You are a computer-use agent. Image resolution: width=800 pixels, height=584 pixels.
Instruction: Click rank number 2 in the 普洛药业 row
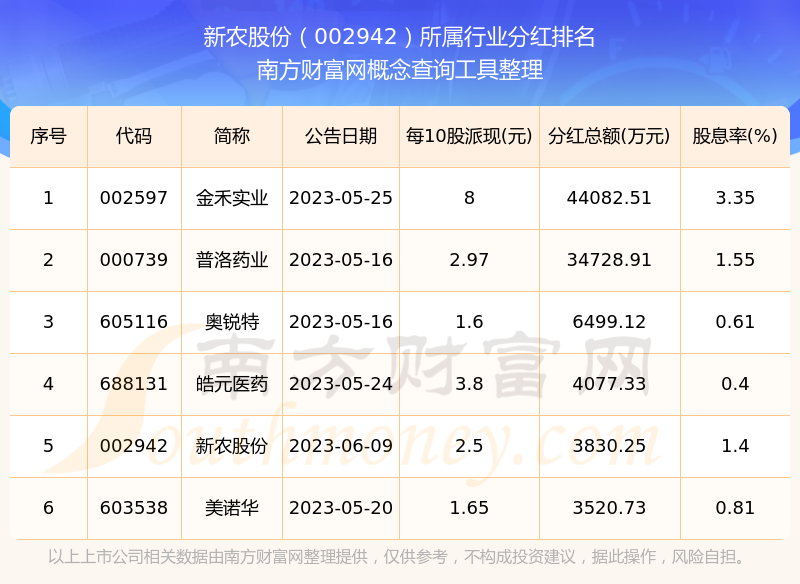click(48, 260)
